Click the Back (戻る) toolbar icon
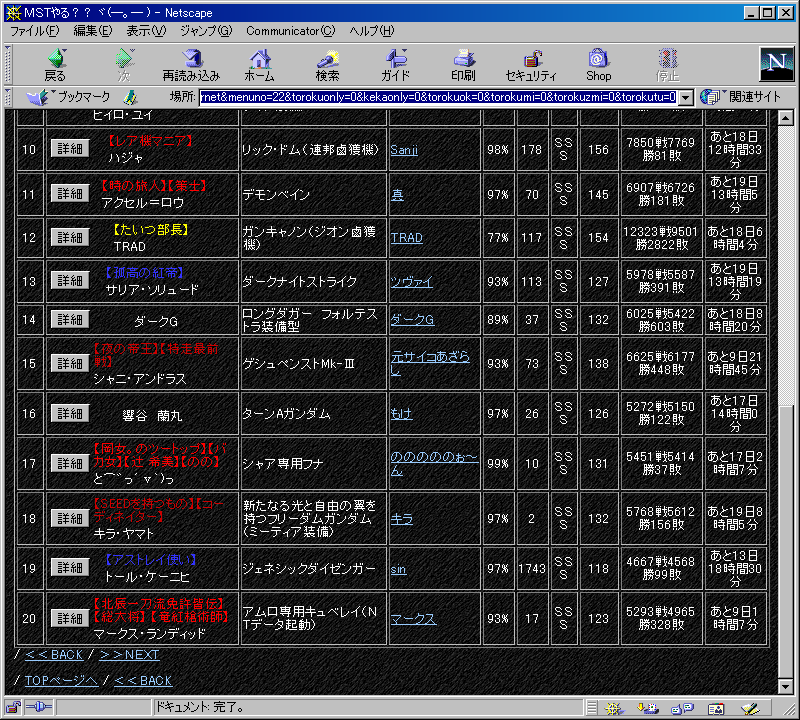This screenshot has width=800, height=720. 55,65
